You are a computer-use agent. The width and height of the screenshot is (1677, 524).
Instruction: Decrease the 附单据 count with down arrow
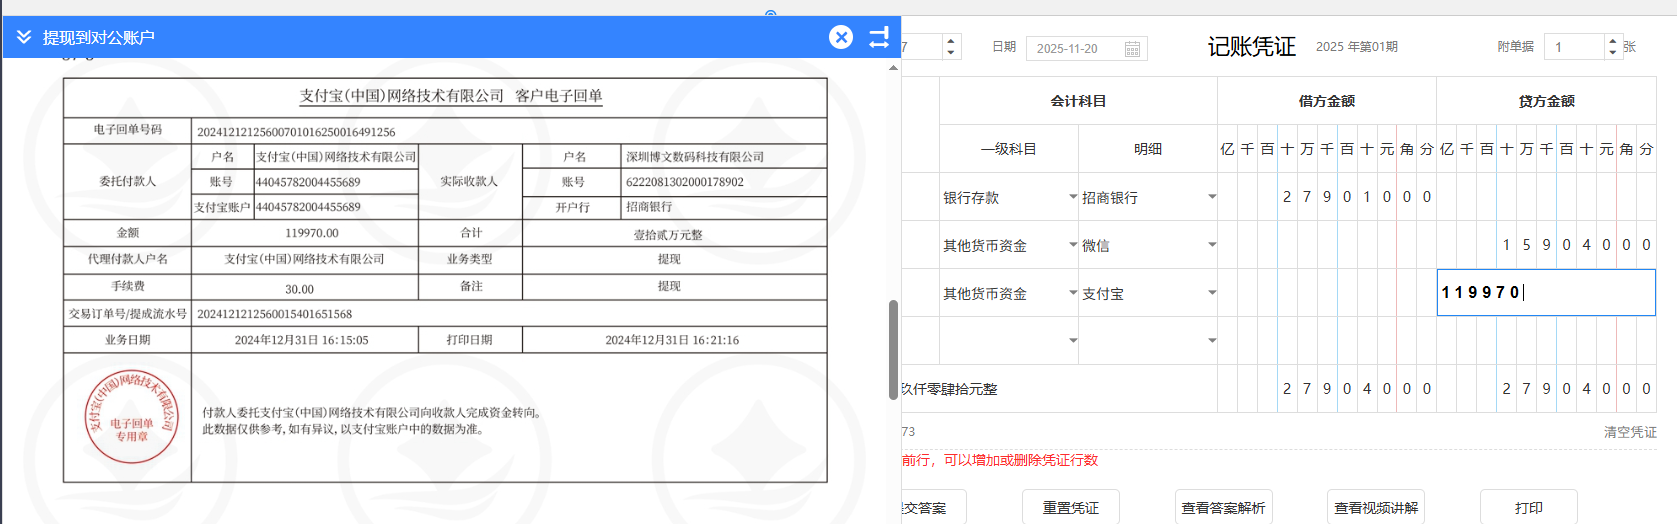click(1612, 52)
